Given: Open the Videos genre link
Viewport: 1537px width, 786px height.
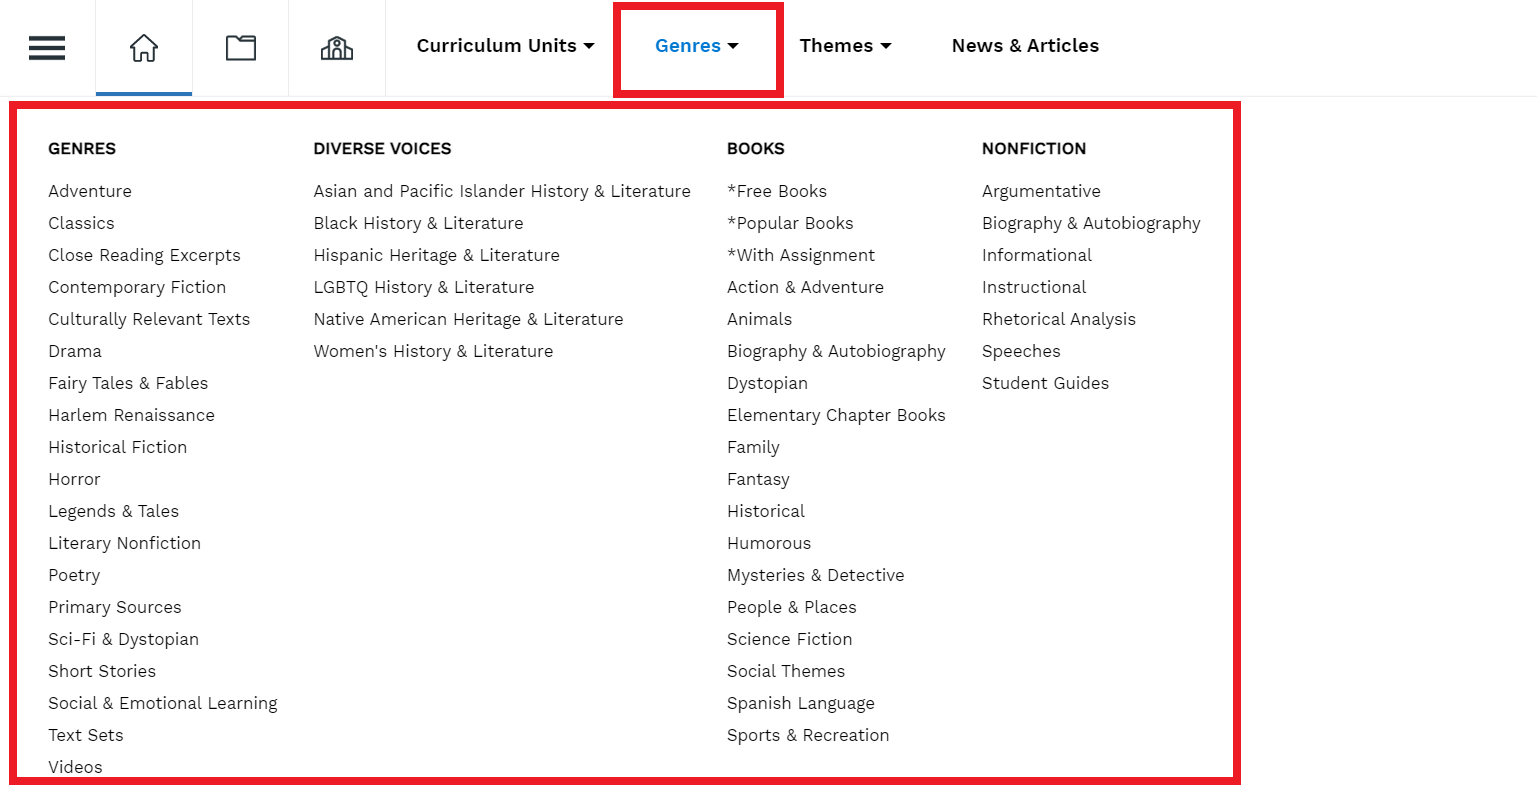Looking at the screenshot, I should (x=75, y=767).
